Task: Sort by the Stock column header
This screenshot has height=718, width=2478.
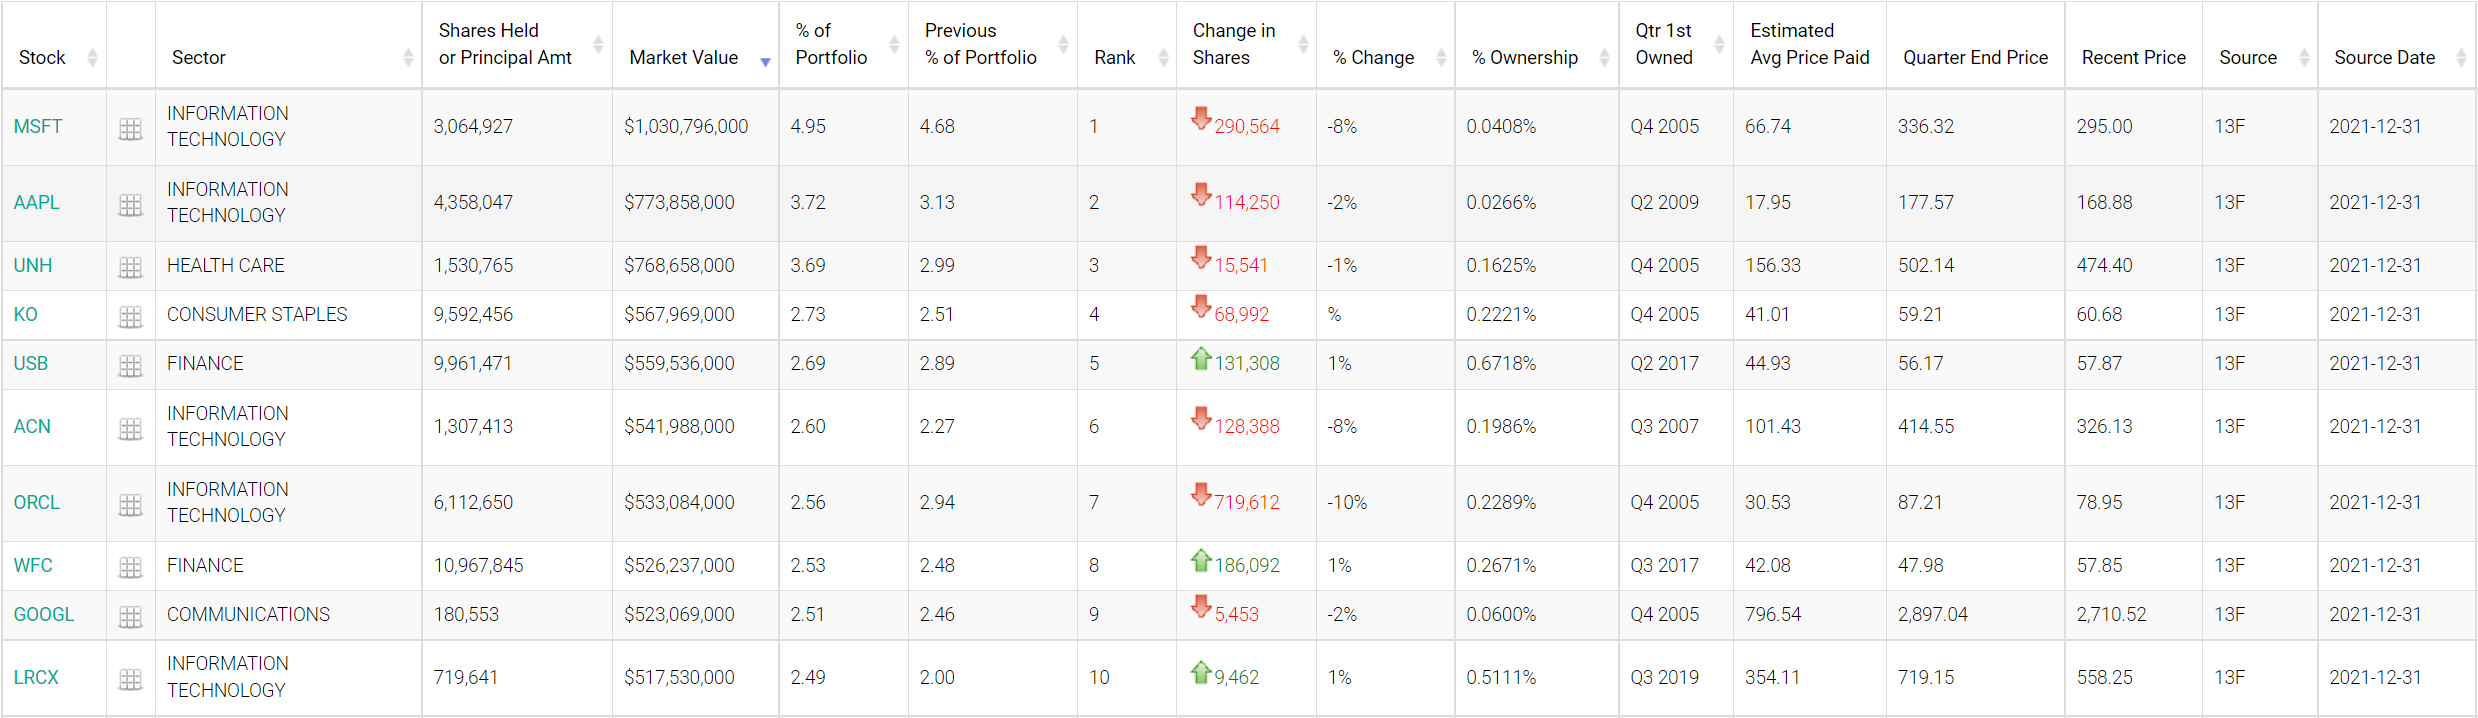Action: click(x=42, y=58)
